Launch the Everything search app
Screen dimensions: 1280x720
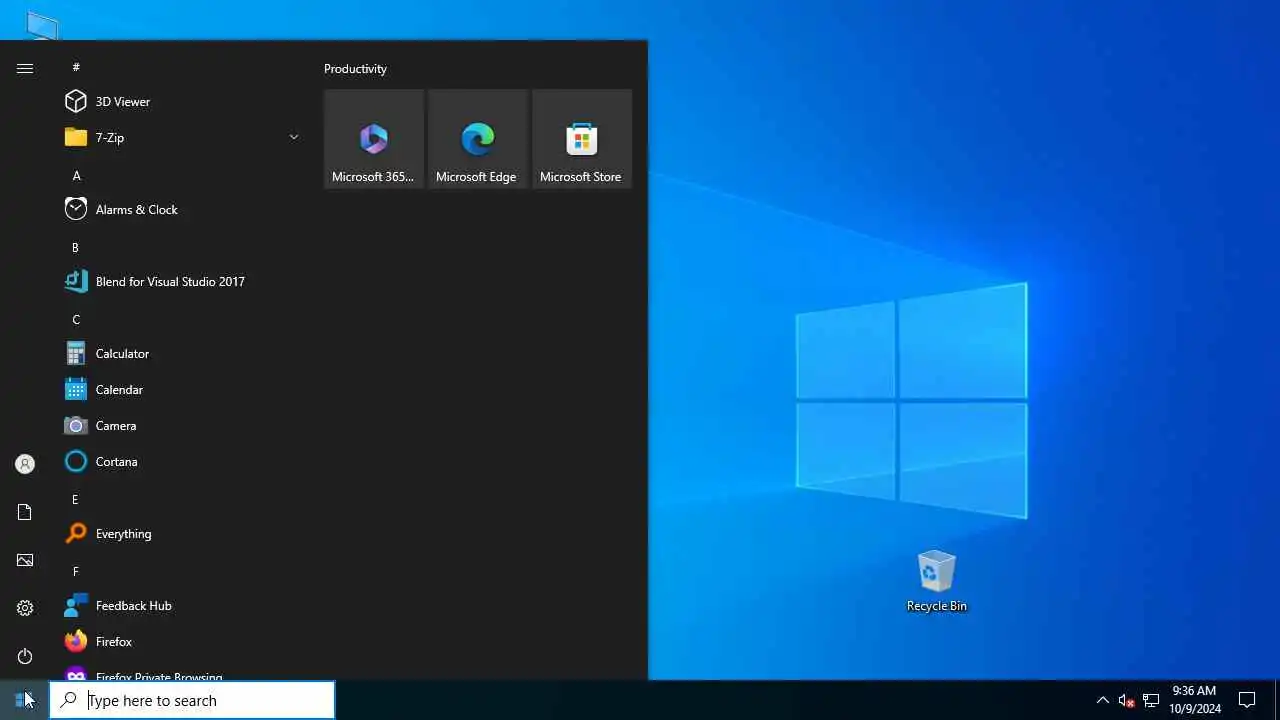[x=180, y=533]
